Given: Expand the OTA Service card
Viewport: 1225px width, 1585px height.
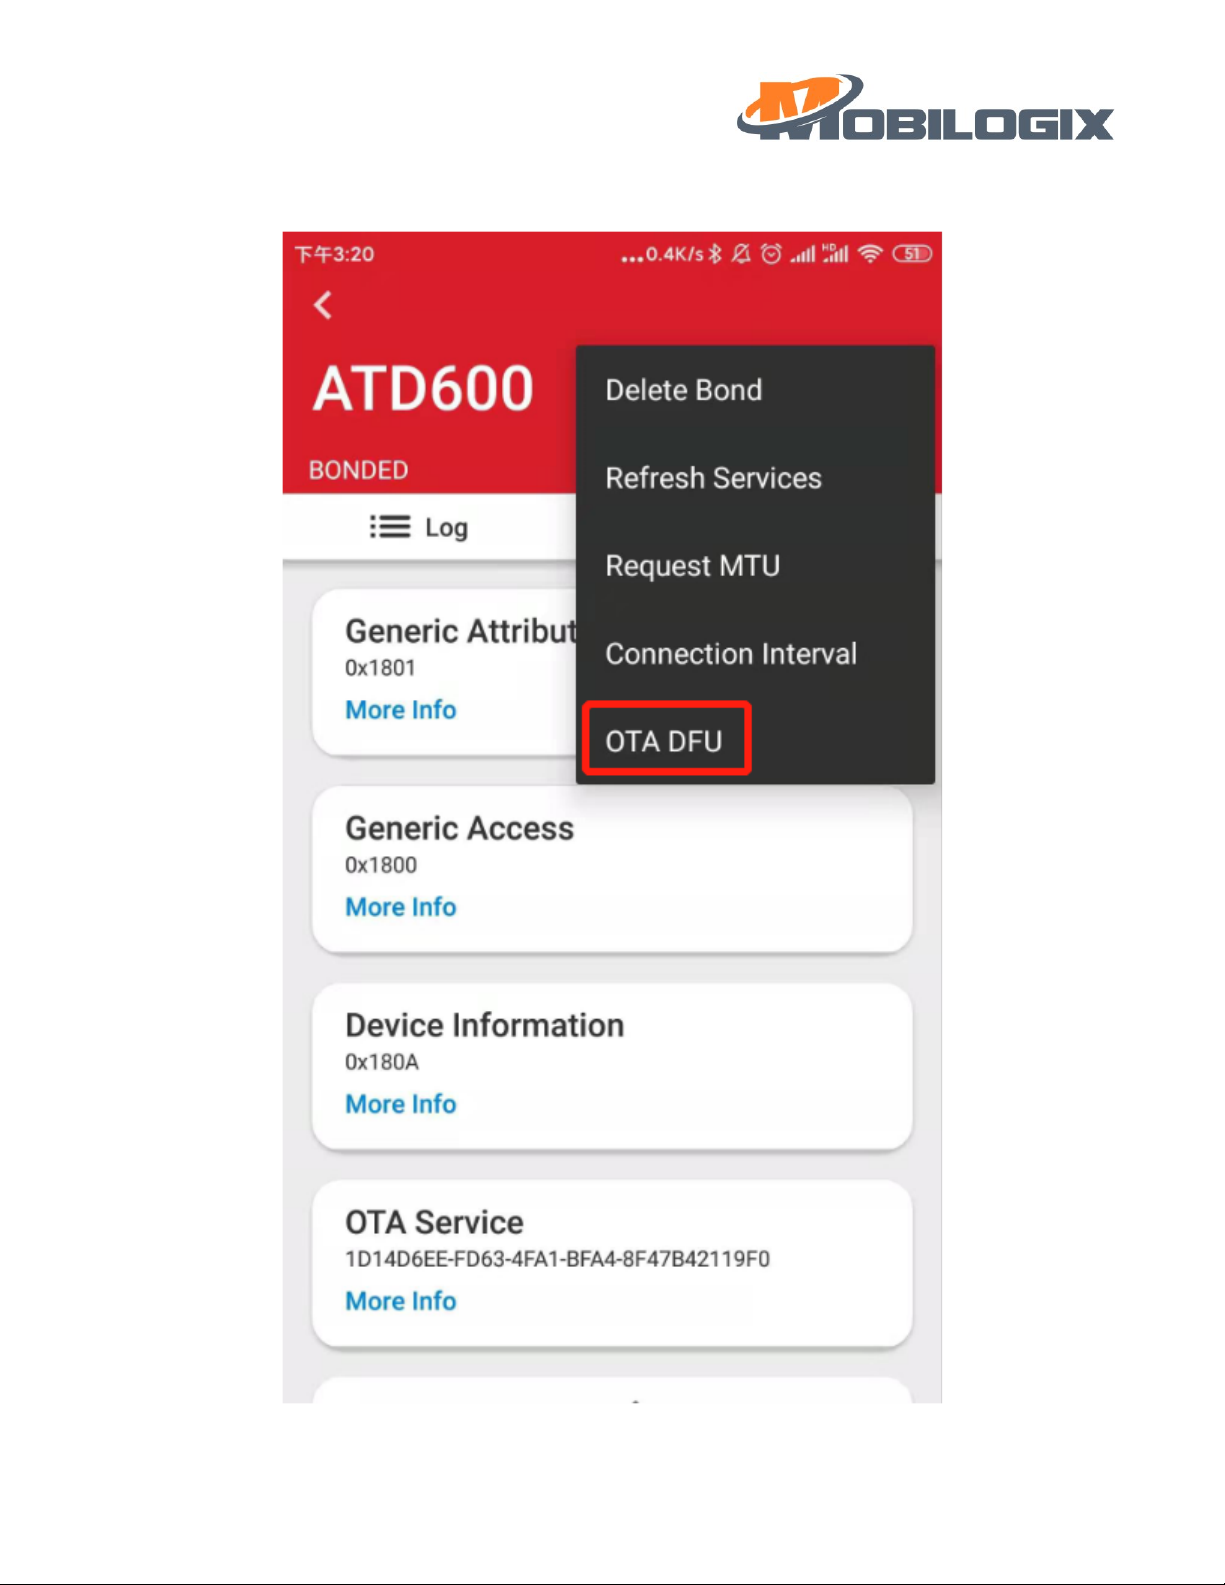Looking at the screenshot, I should (x=612, y=1263).
